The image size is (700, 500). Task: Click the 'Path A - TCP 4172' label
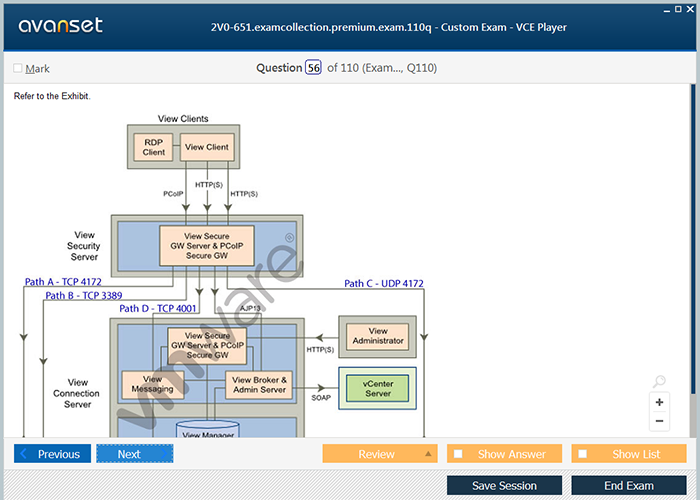(x=63, y=282)
